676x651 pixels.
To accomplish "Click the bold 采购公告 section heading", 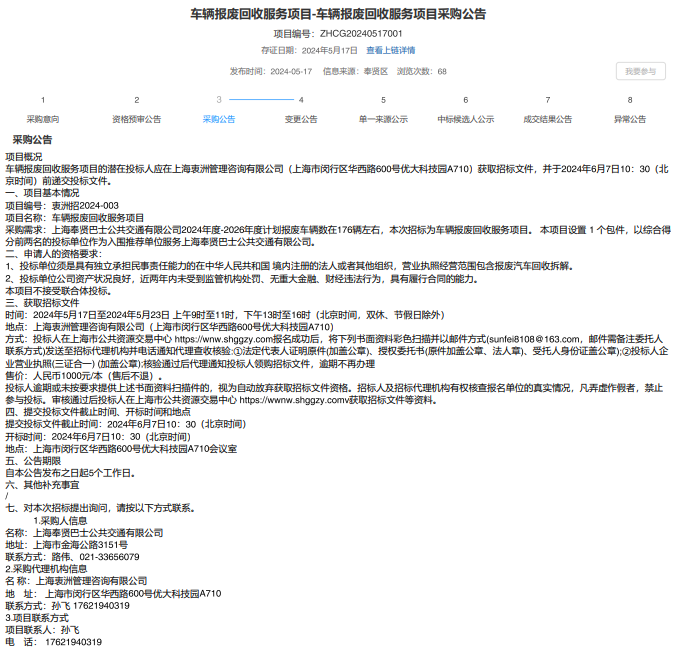I will [x=33, y=139].
